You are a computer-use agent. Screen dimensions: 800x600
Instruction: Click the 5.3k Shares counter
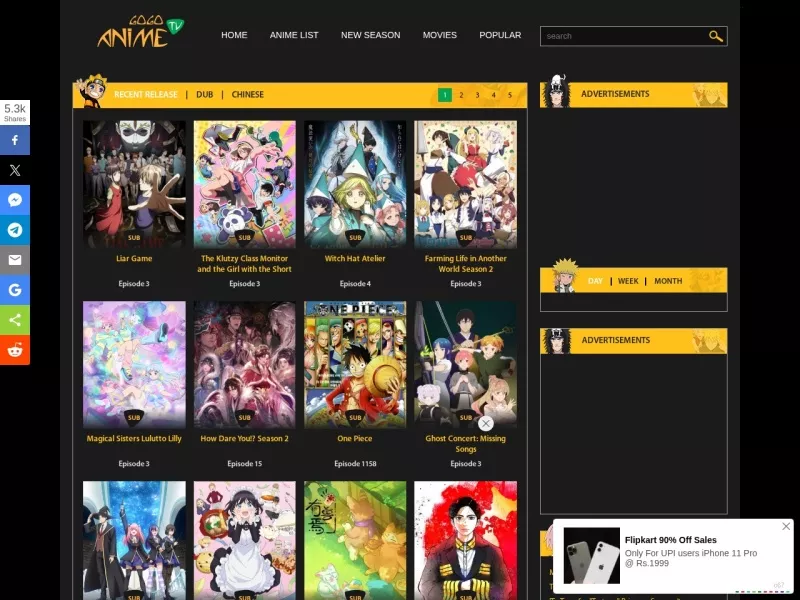coord(15,113)
